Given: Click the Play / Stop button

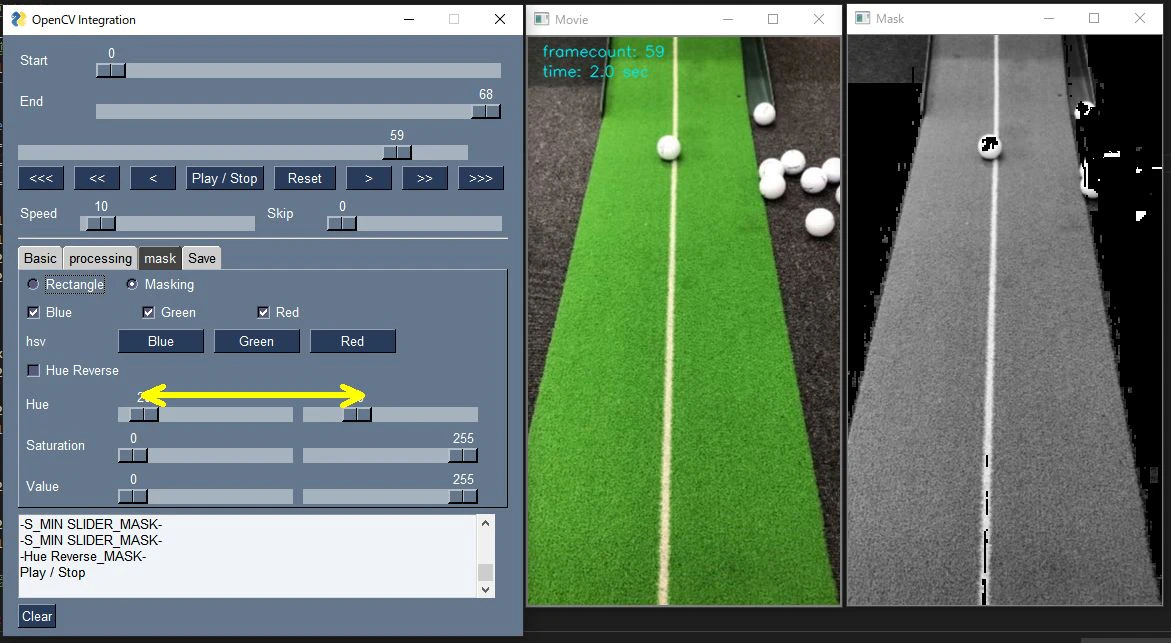Looking at the screenshot, I should tap(224, 178).
